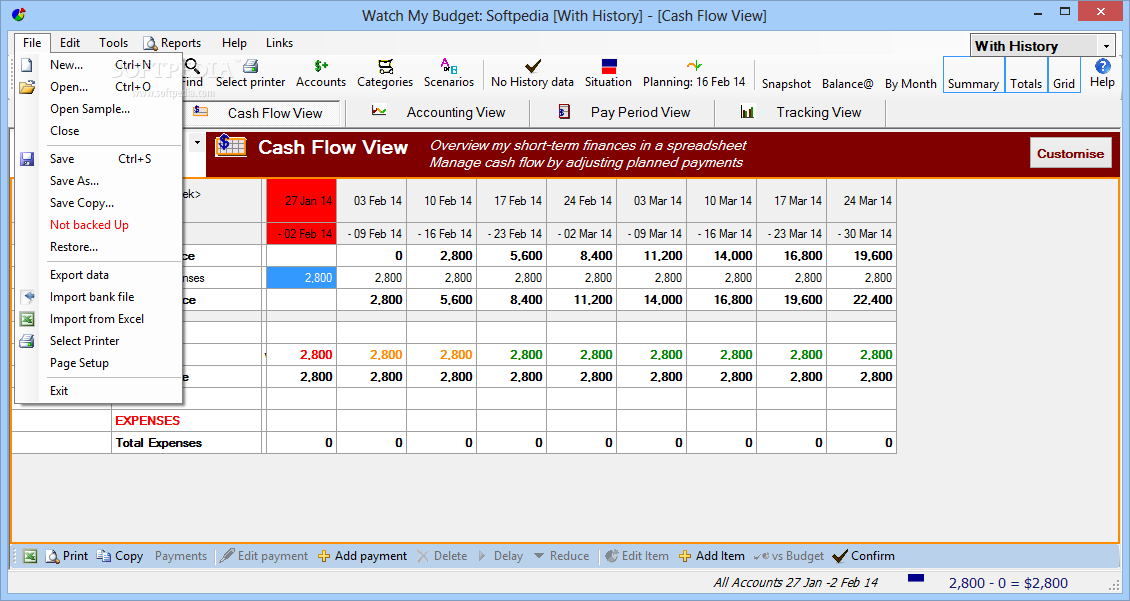1130x601 pixels.
Task: Switch to the Accounting View tab
Action: [438, 112]
